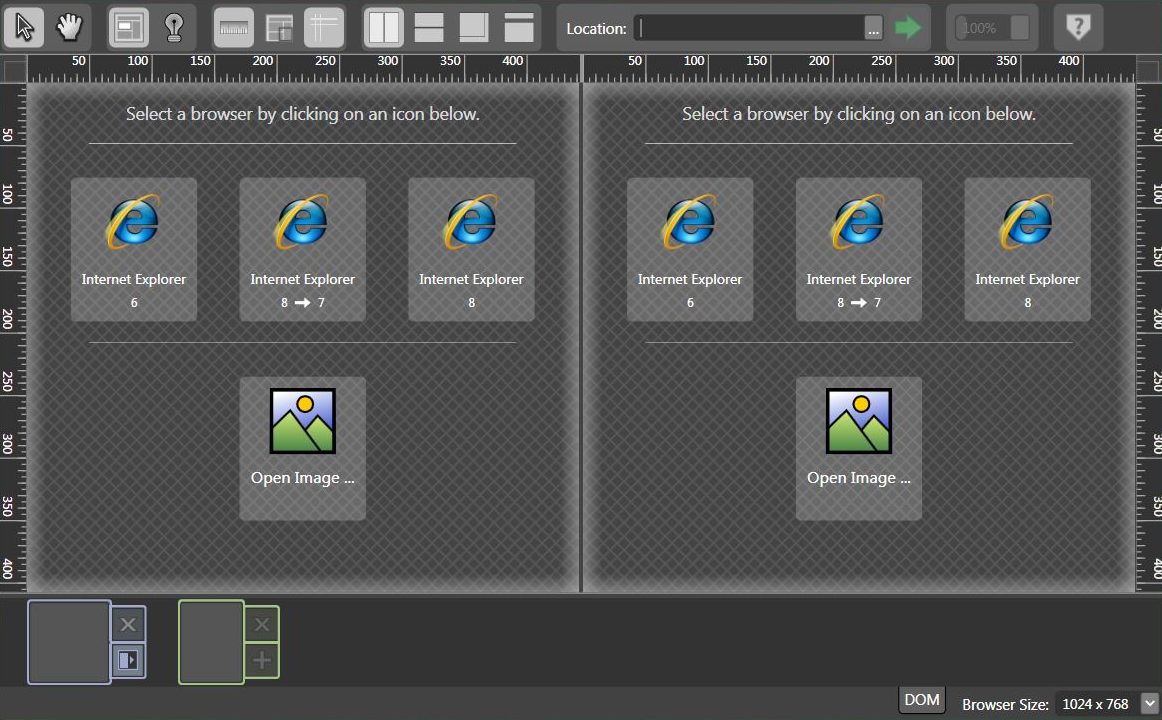Remove the blue baseline browser with X
Viewport: 1162px width, 720px height.
click(x=128, y=624)
